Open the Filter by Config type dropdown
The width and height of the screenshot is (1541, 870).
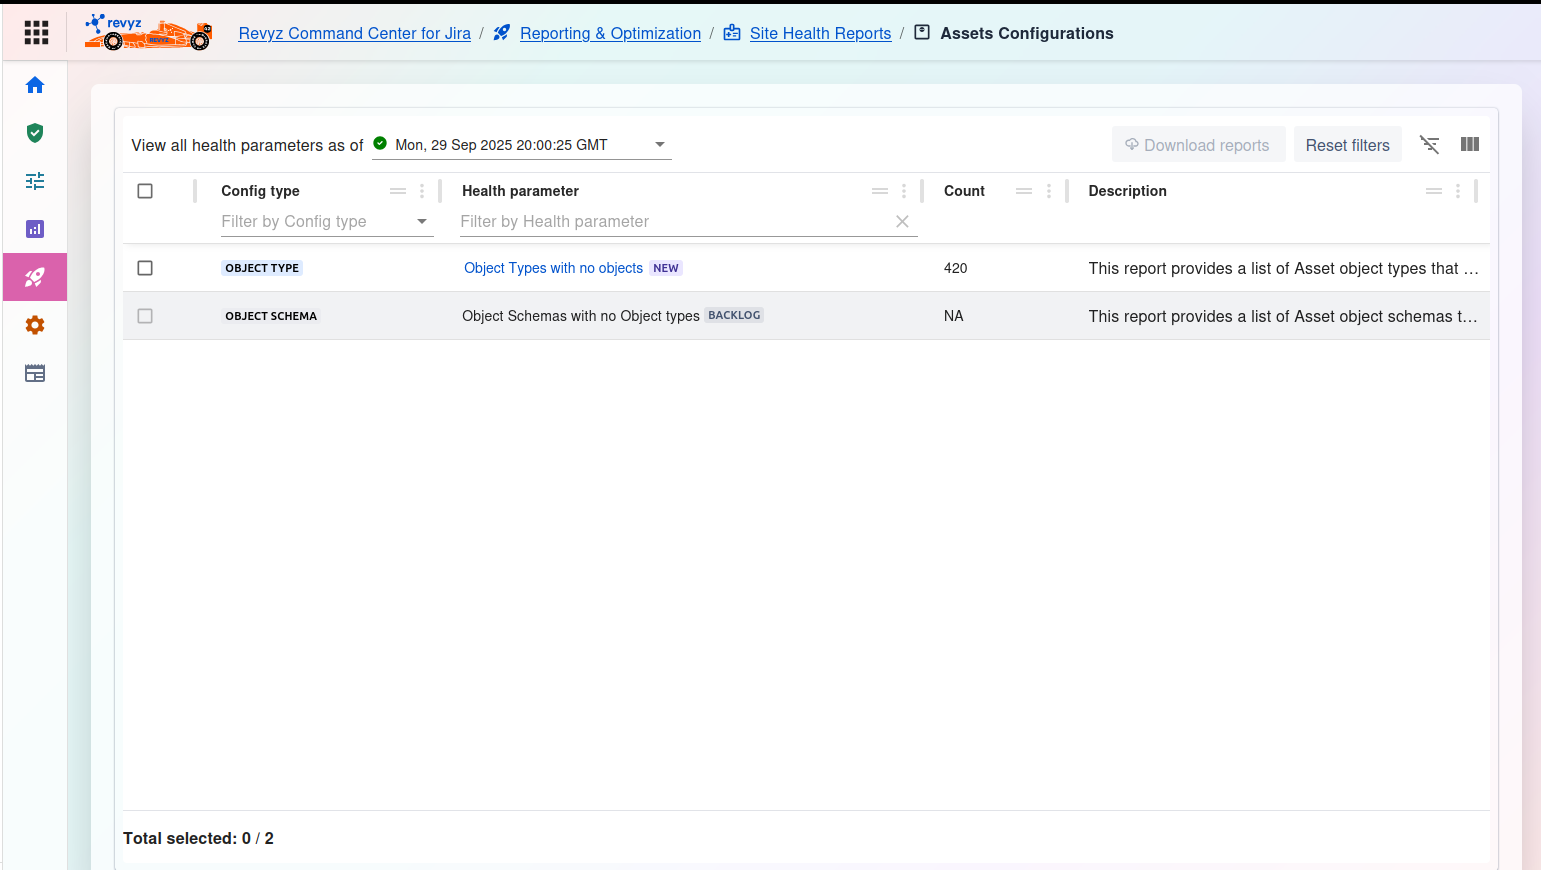pos(421,222)
